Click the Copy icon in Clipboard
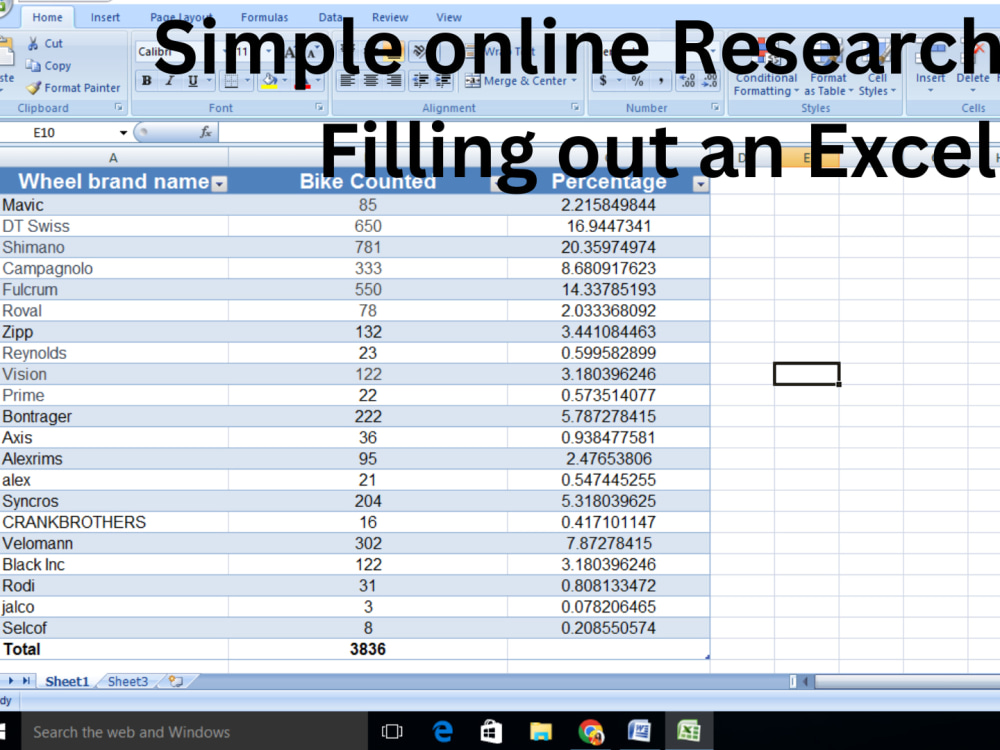The width and height of the screenshot is (1000, 750). pyautogui.click(x=33, y=65)
